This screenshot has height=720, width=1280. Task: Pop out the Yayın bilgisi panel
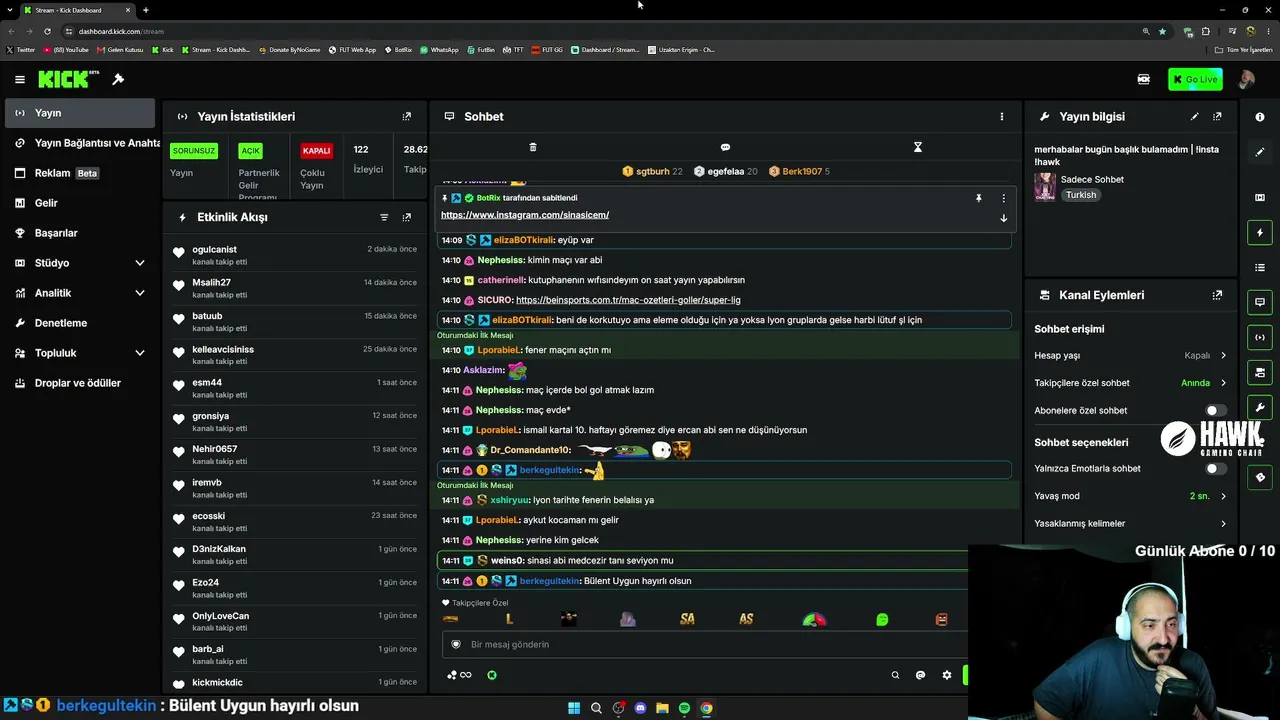tap(1217, 117)
